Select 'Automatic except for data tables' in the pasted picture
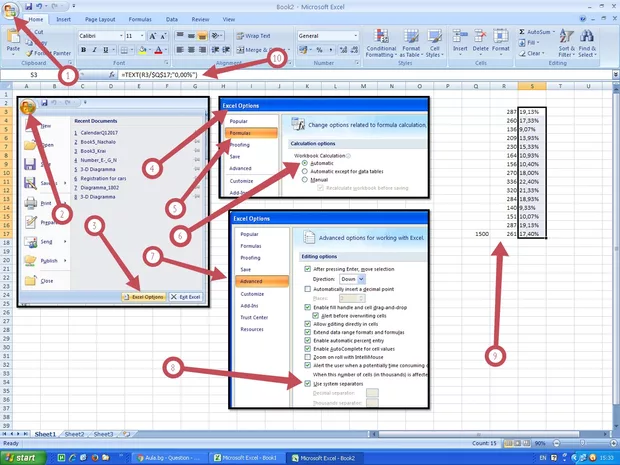Image resolution: width=620 pixels, height=465 pixels. pos(304,171)
